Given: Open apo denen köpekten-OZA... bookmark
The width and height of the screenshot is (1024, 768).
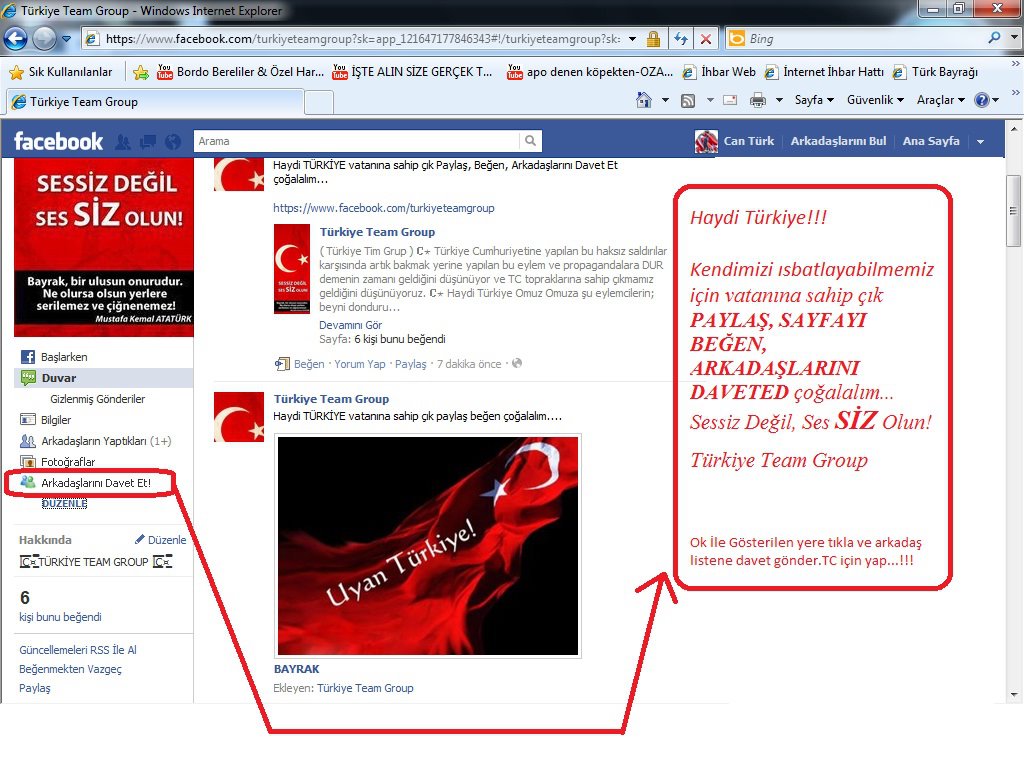Looking at the screenshot, I should (590, 72).
